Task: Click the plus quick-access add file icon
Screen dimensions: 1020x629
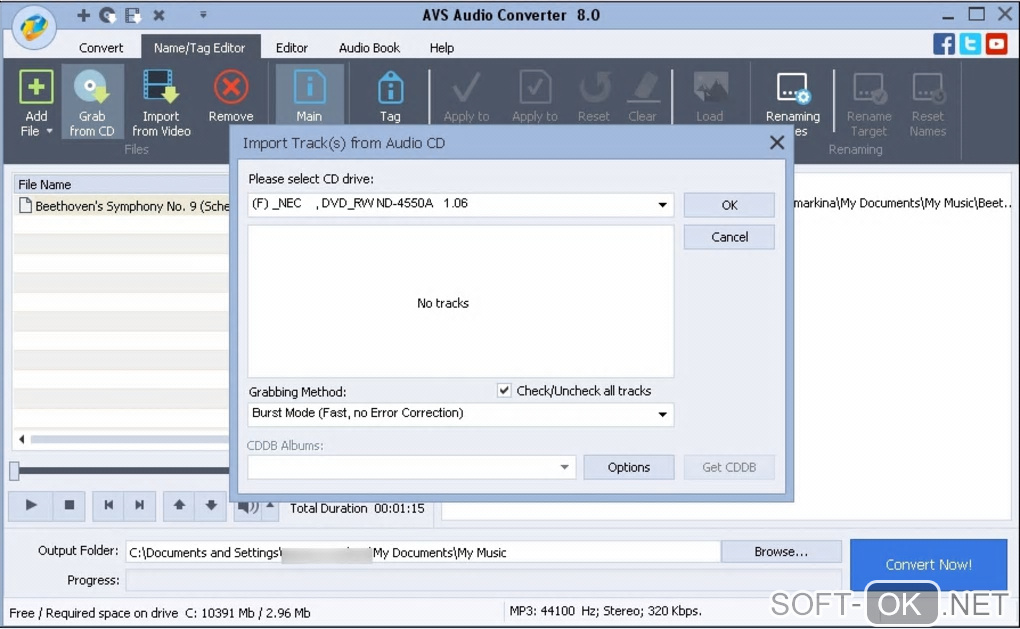Action: click(x=83, y=15)
